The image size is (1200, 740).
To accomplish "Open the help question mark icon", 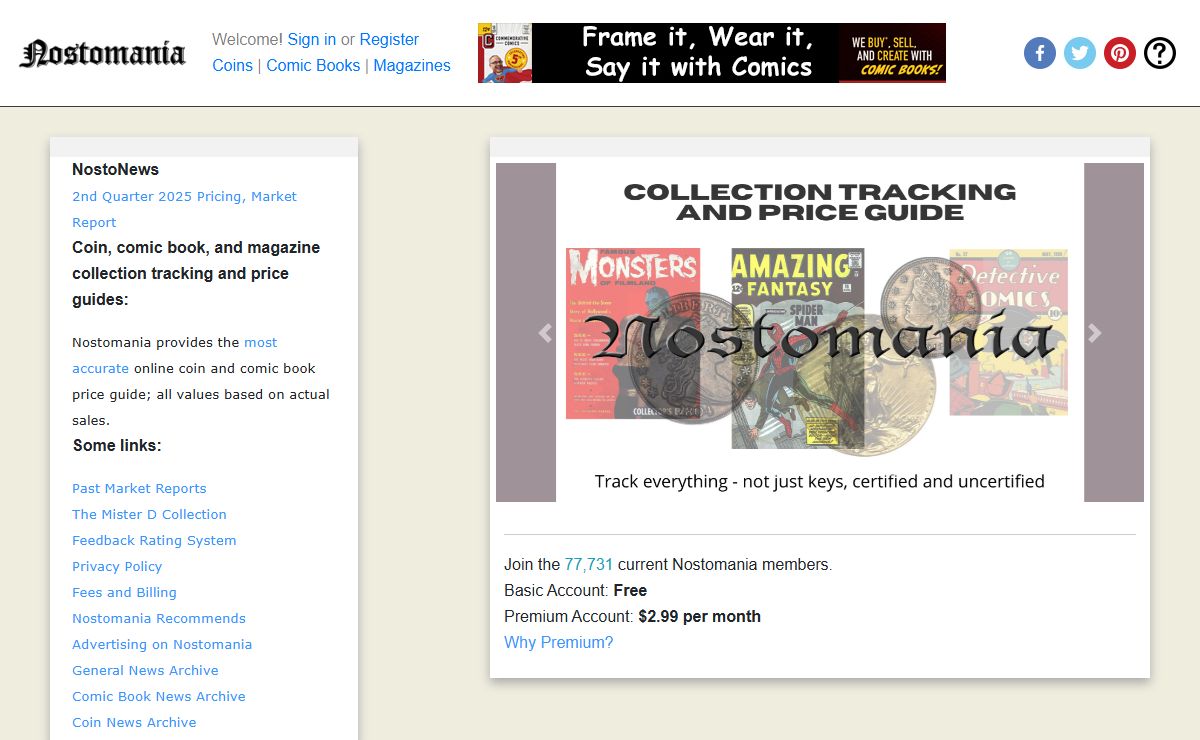I will tap(1160, 53).
